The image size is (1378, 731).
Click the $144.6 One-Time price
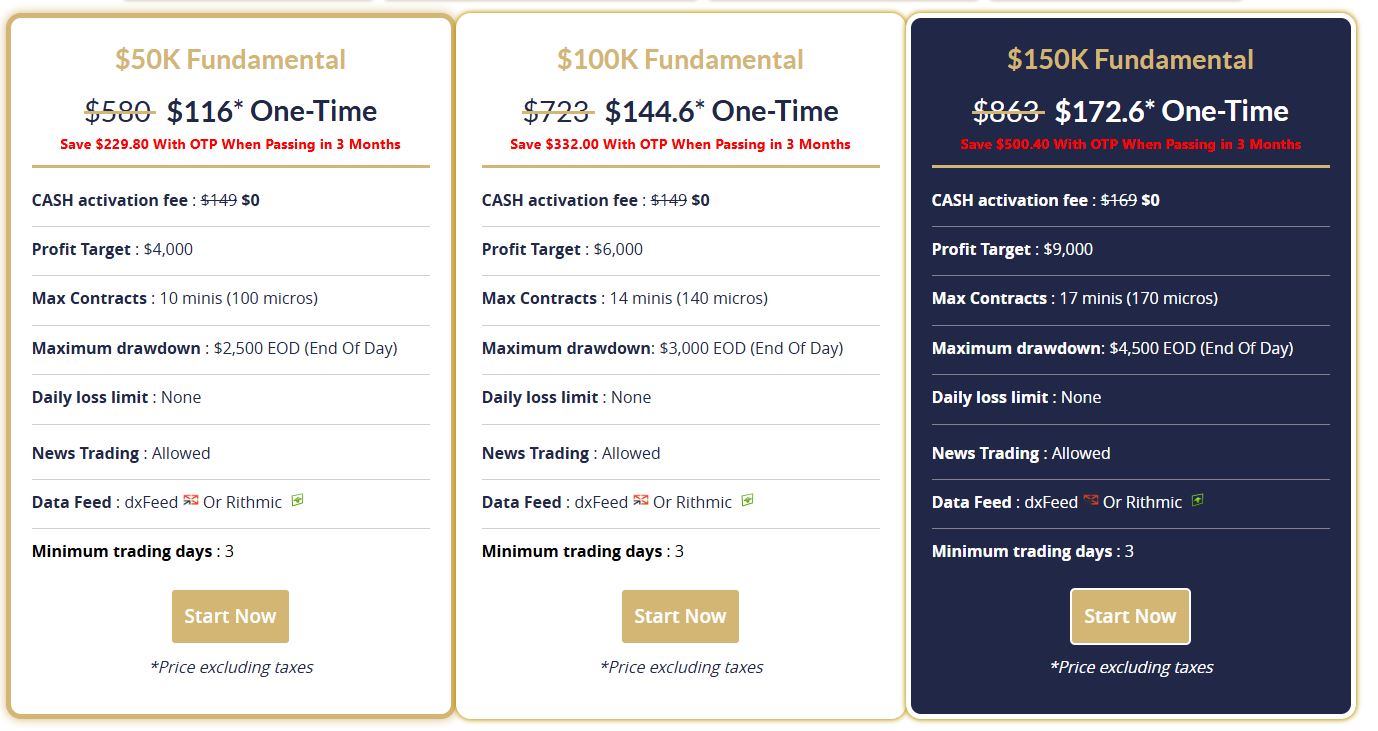click(721, 111)
